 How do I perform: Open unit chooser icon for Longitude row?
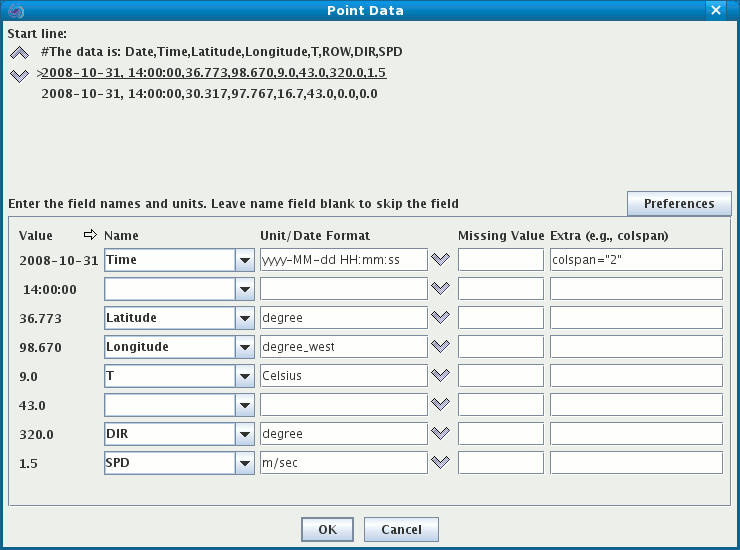coord(441,347)
